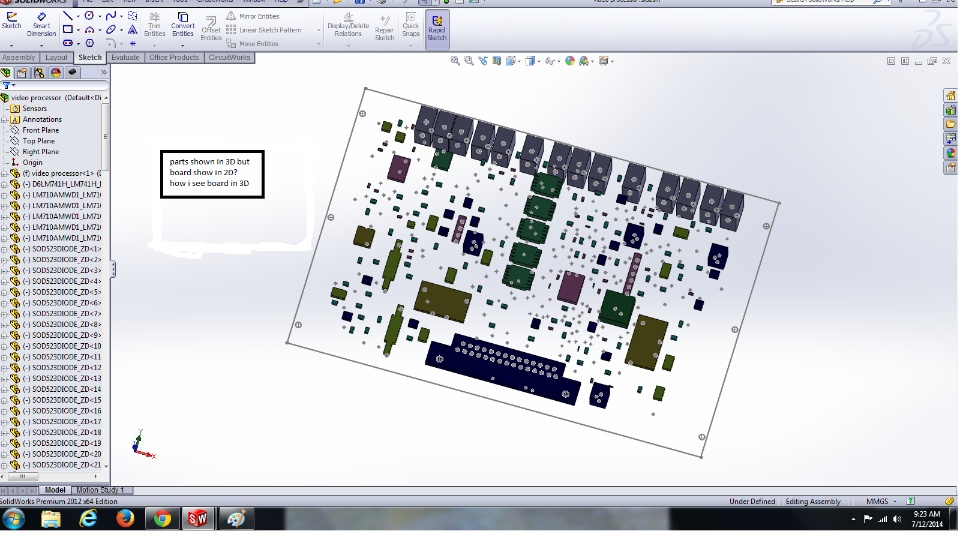Switch to Motion Study 1 tab
The image size is (960, 540).
(x=100, y=490)
